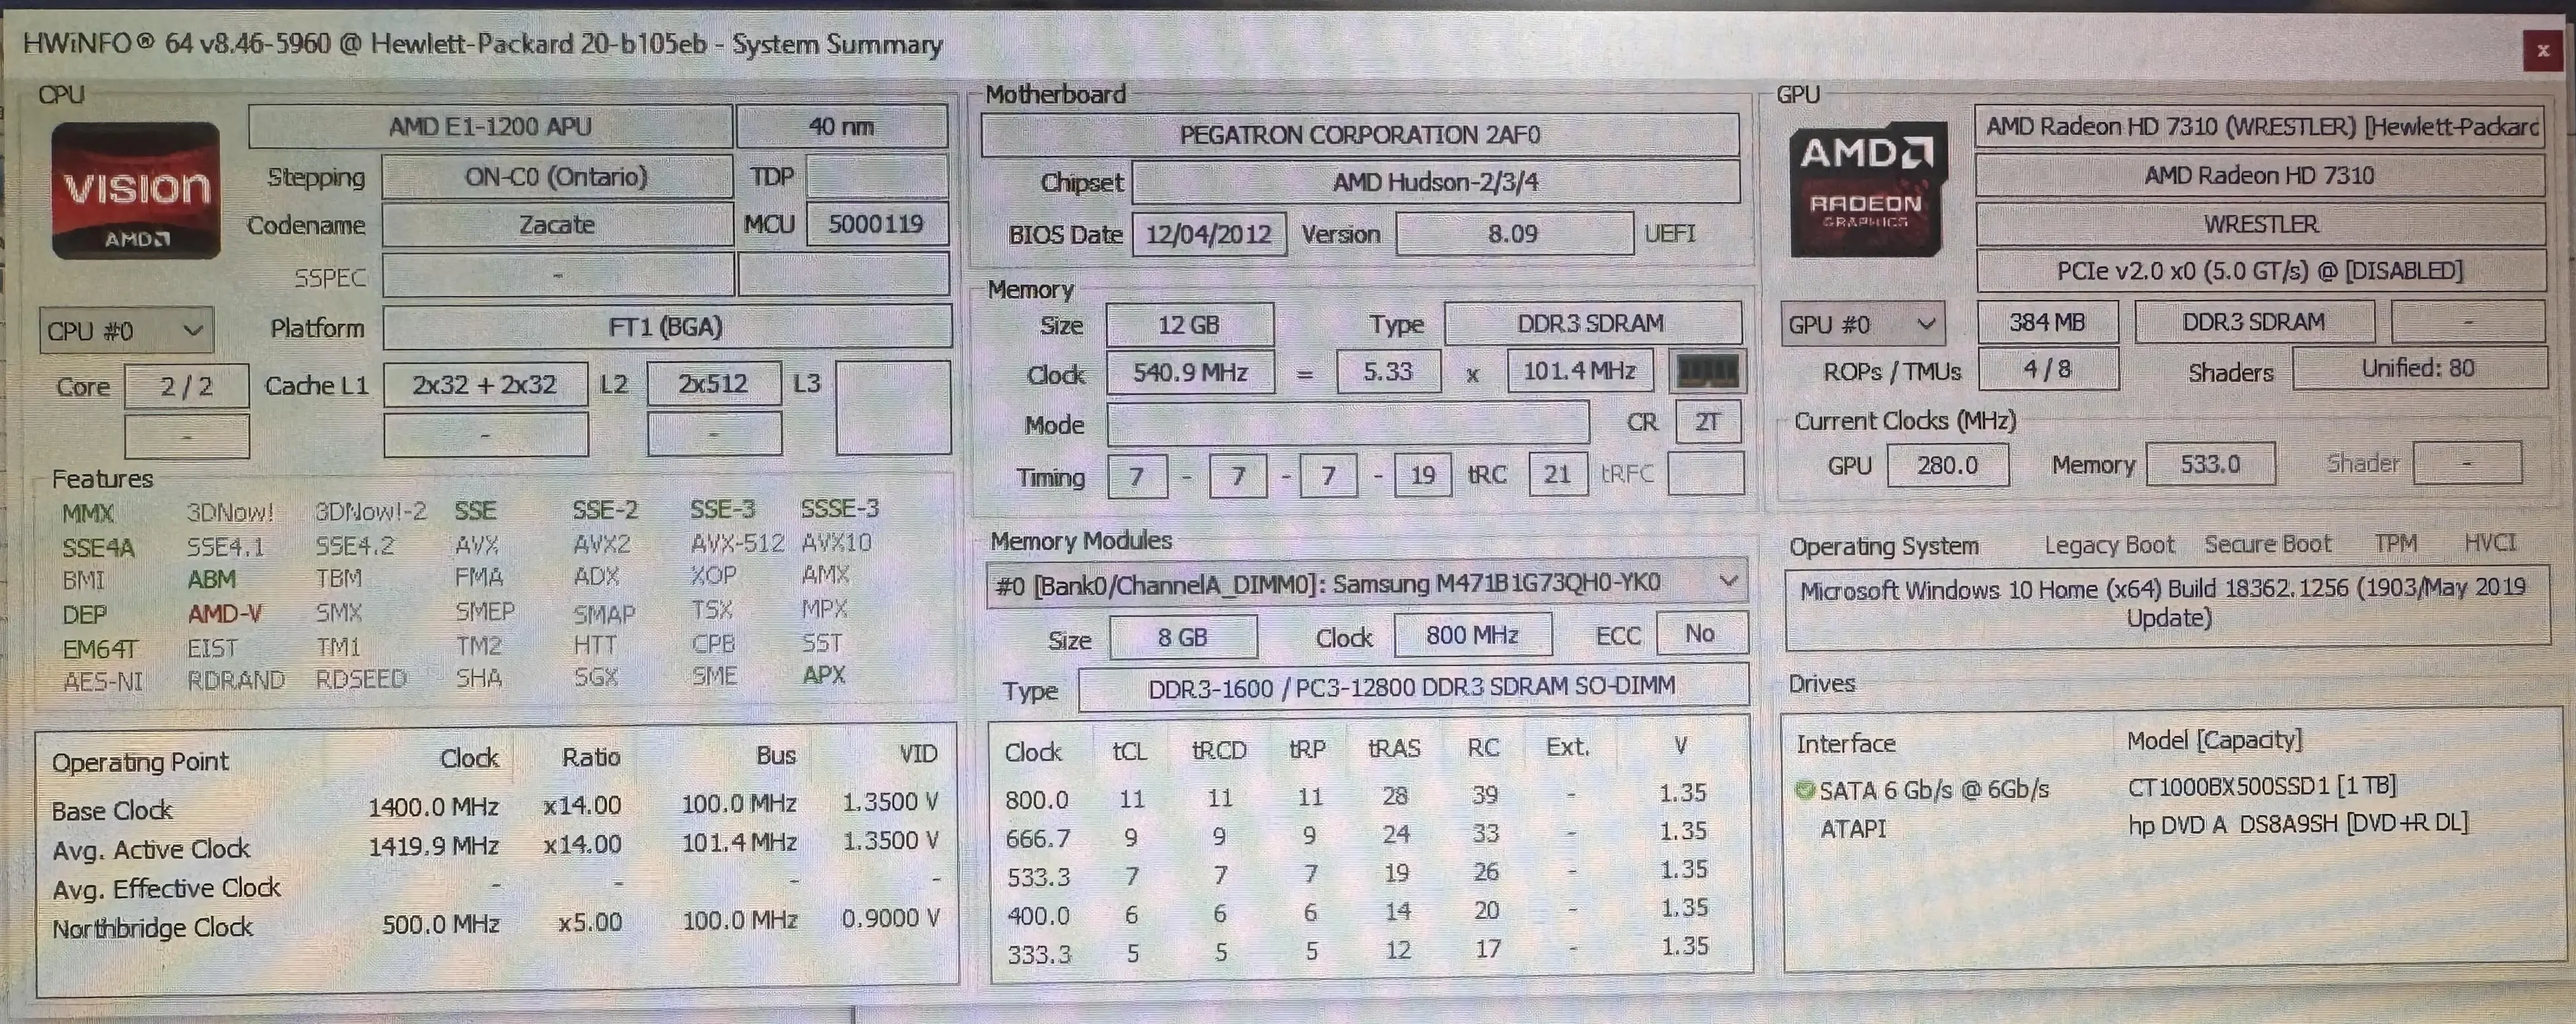2576x1024 pixels.
Task: Click the memory module chip icon
Action: point(1707,372)
